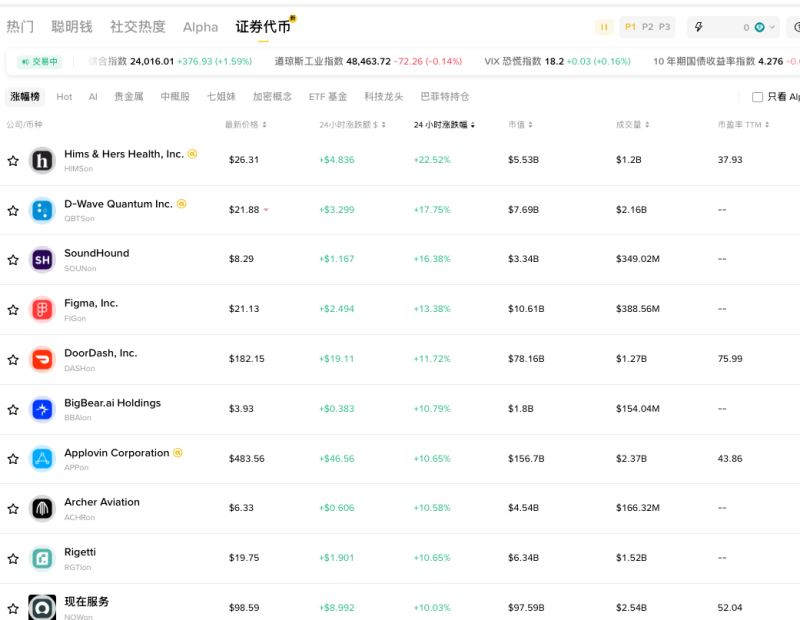800x620 pixels.
Task: Click the Rigetti logo icon
Action: coord(41,558)
